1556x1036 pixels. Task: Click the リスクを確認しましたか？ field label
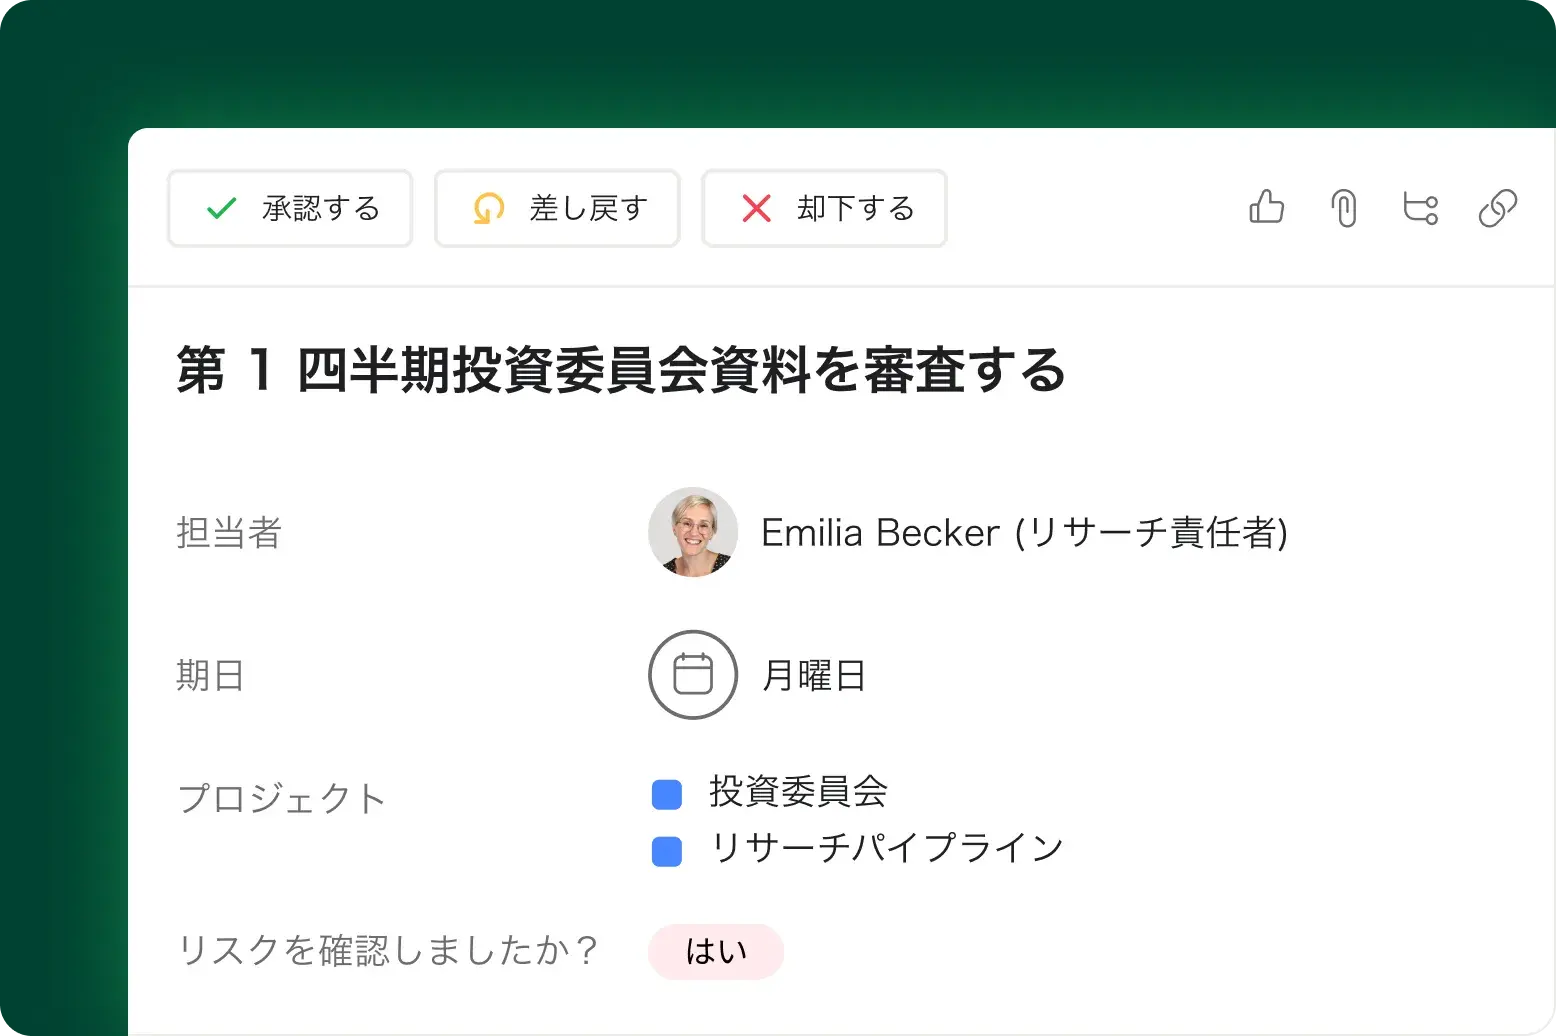tap(388, 950)
